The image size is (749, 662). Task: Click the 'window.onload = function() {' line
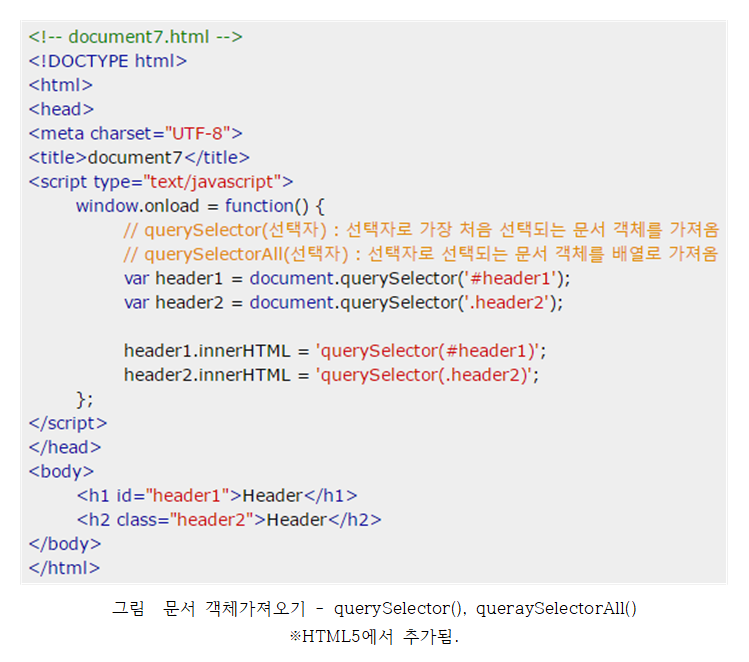200,206
